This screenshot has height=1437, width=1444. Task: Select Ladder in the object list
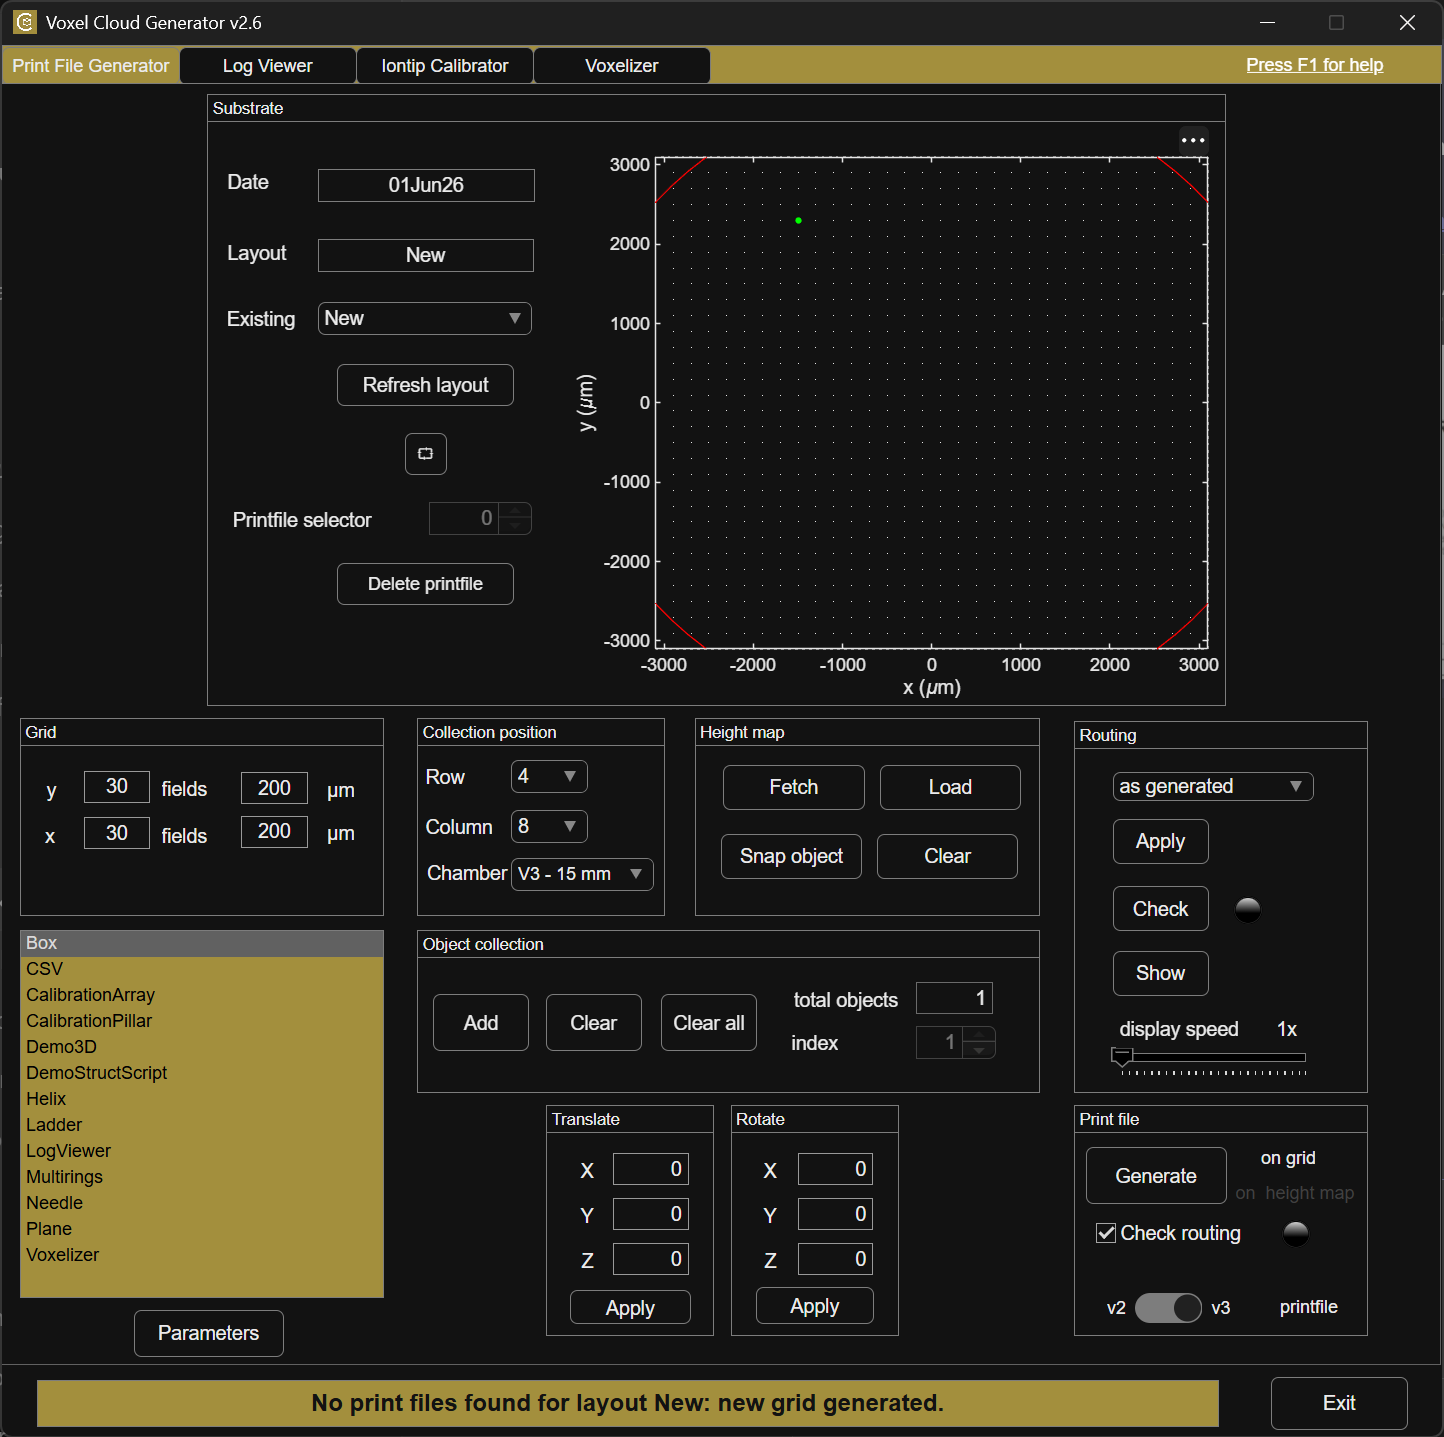point(202,1125)
